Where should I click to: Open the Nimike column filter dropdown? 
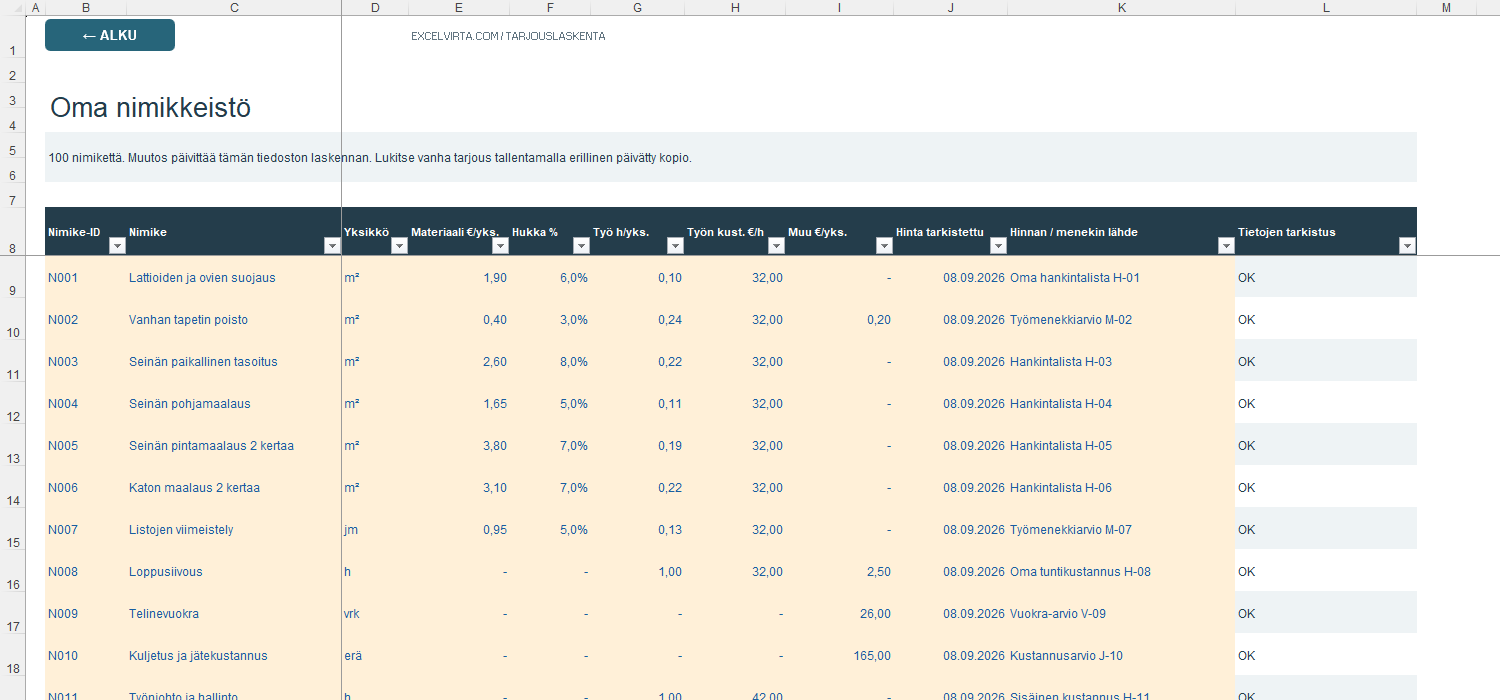[x=332, y=246]
